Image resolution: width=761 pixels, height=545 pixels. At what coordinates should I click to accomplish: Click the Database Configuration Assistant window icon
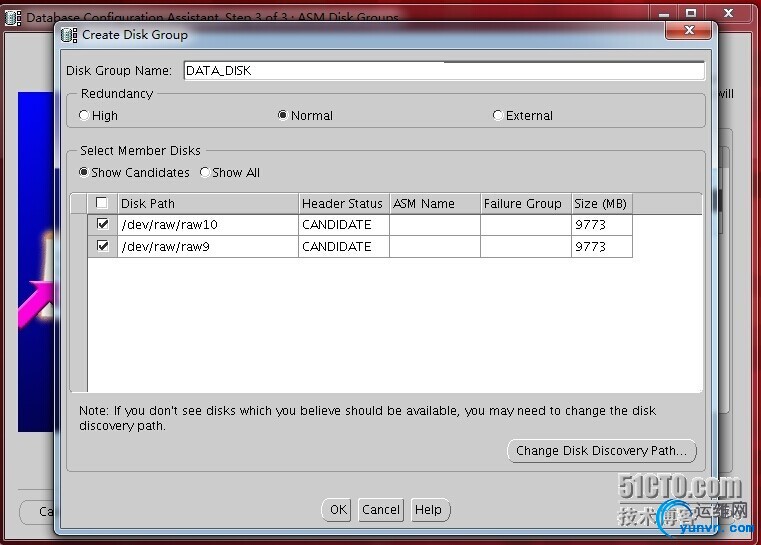(13, 18)
